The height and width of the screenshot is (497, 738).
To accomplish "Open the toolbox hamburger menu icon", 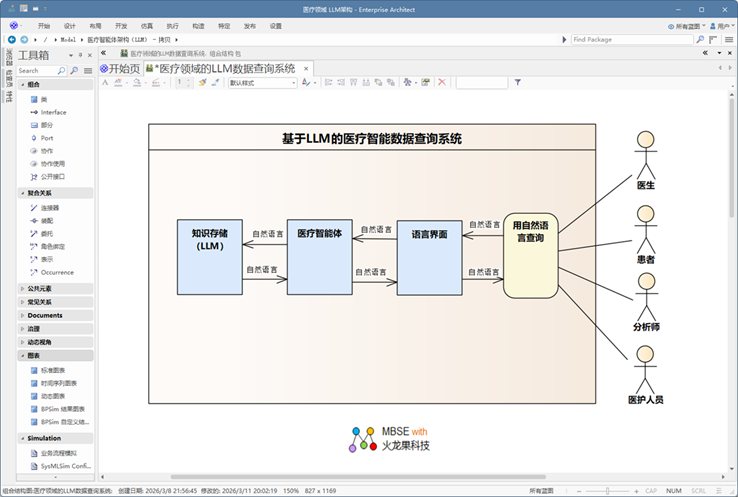I will [87, 71].
